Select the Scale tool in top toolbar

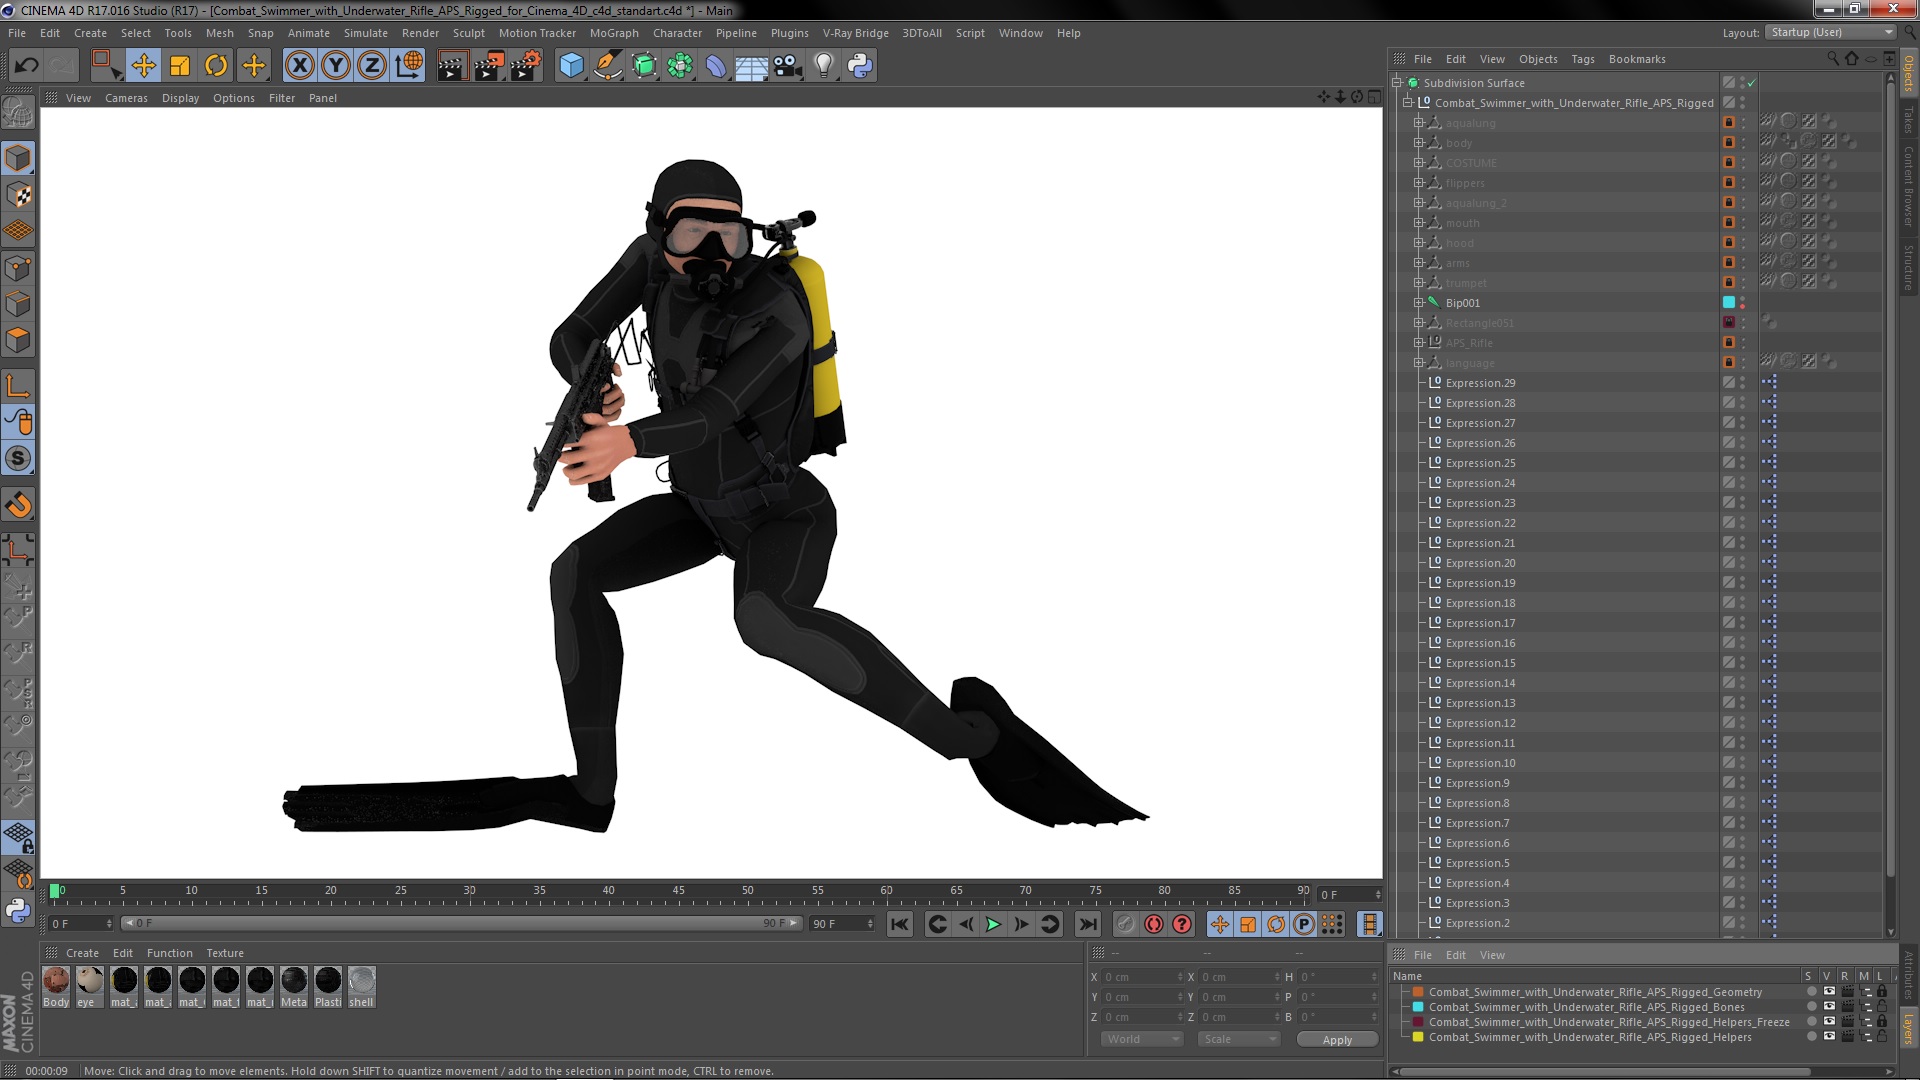(180, 66)
